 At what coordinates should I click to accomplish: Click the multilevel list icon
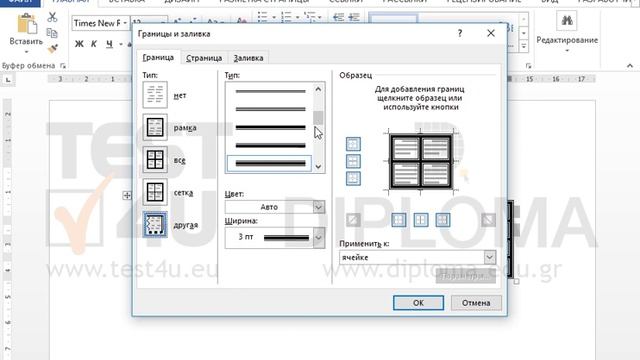point(310,17)
